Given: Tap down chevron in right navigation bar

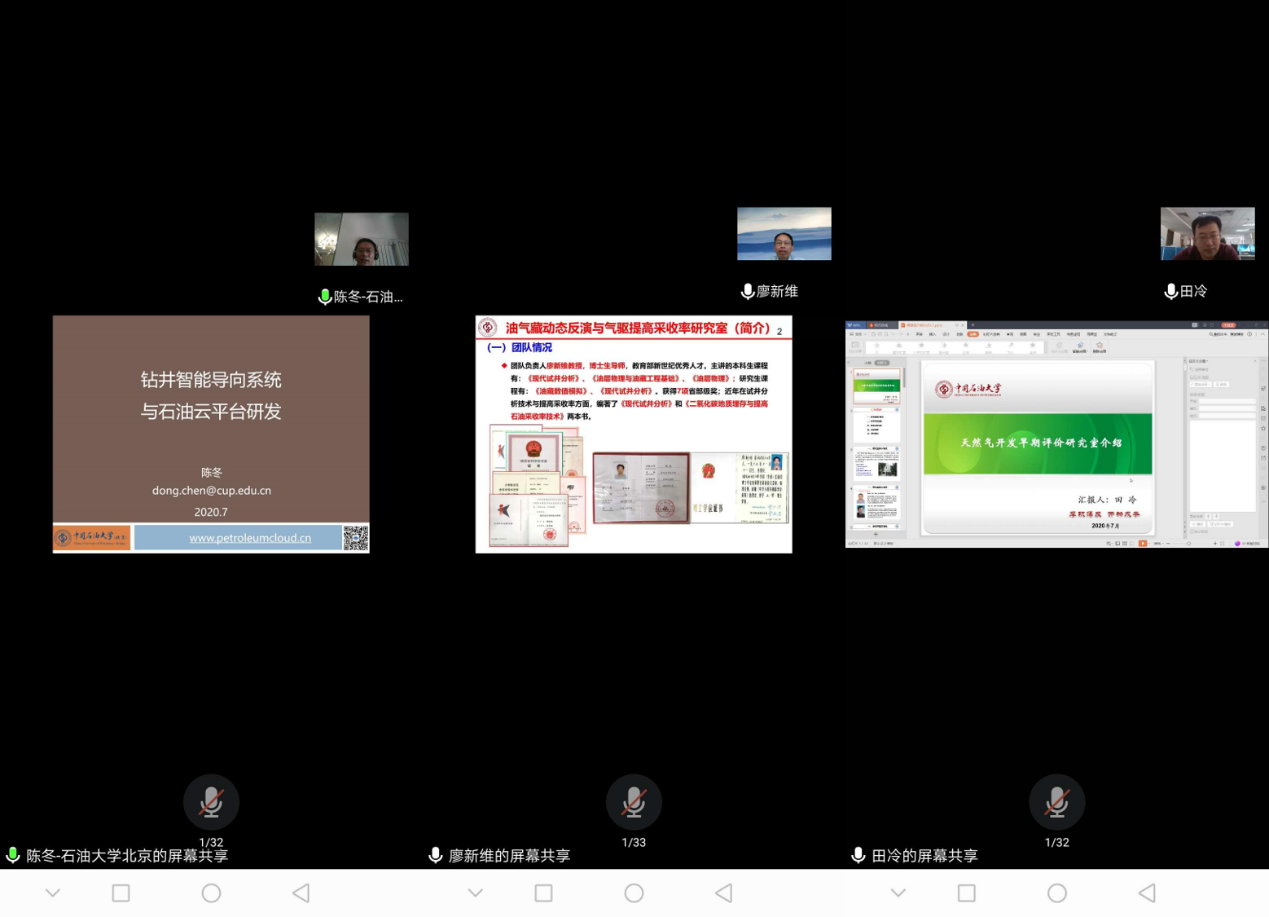Looking at the screenshot, I should pos(899,893).
